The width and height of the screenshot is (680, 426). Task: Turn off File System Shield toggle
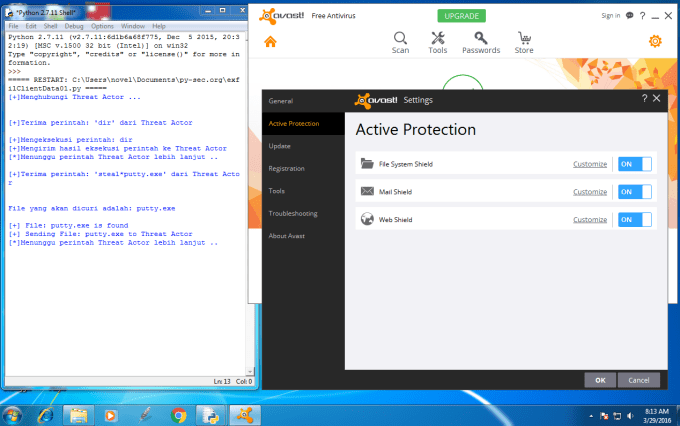[x=634, y=164]
